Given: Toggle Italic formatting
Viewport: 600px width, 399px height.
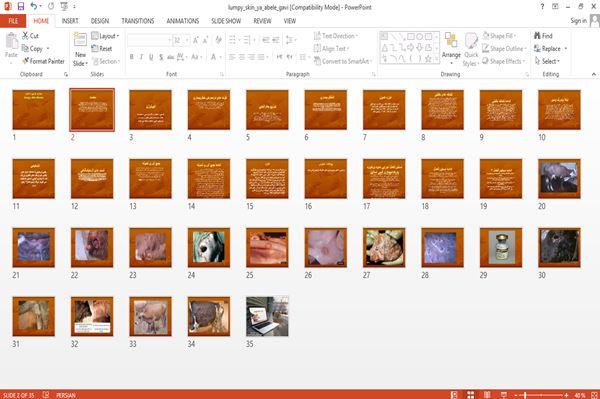Looking at the screenshot, I should point(141,57).
